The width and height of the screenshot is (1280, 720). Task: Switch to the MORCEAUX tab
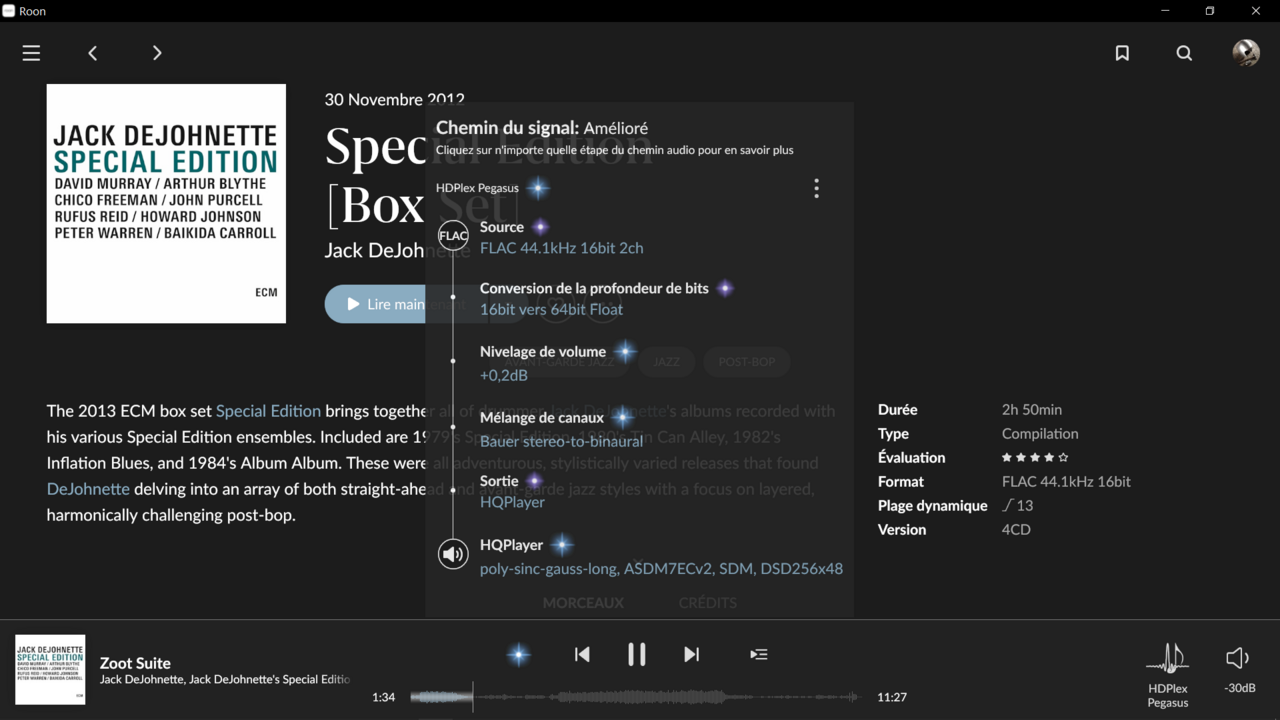583,603
